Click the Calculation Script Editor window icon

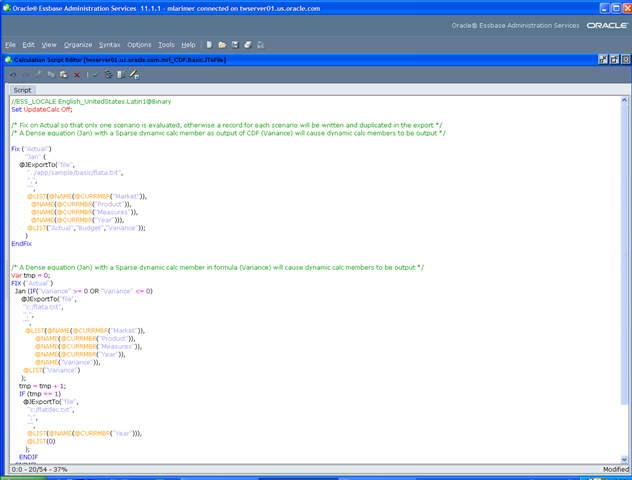click(8, 60)
